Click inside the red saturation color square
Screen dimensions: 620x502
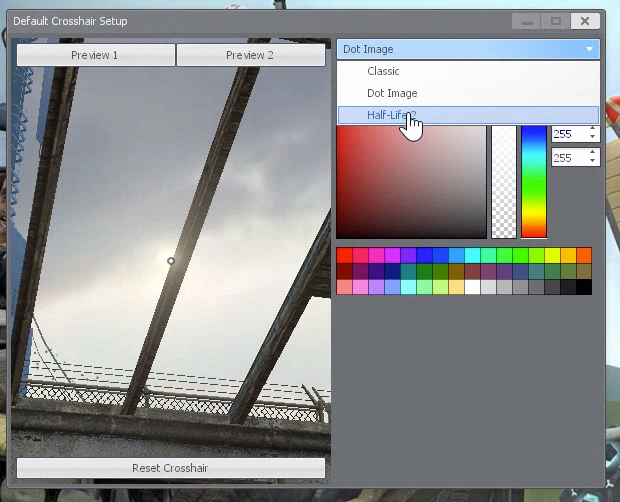coord(411,182)
